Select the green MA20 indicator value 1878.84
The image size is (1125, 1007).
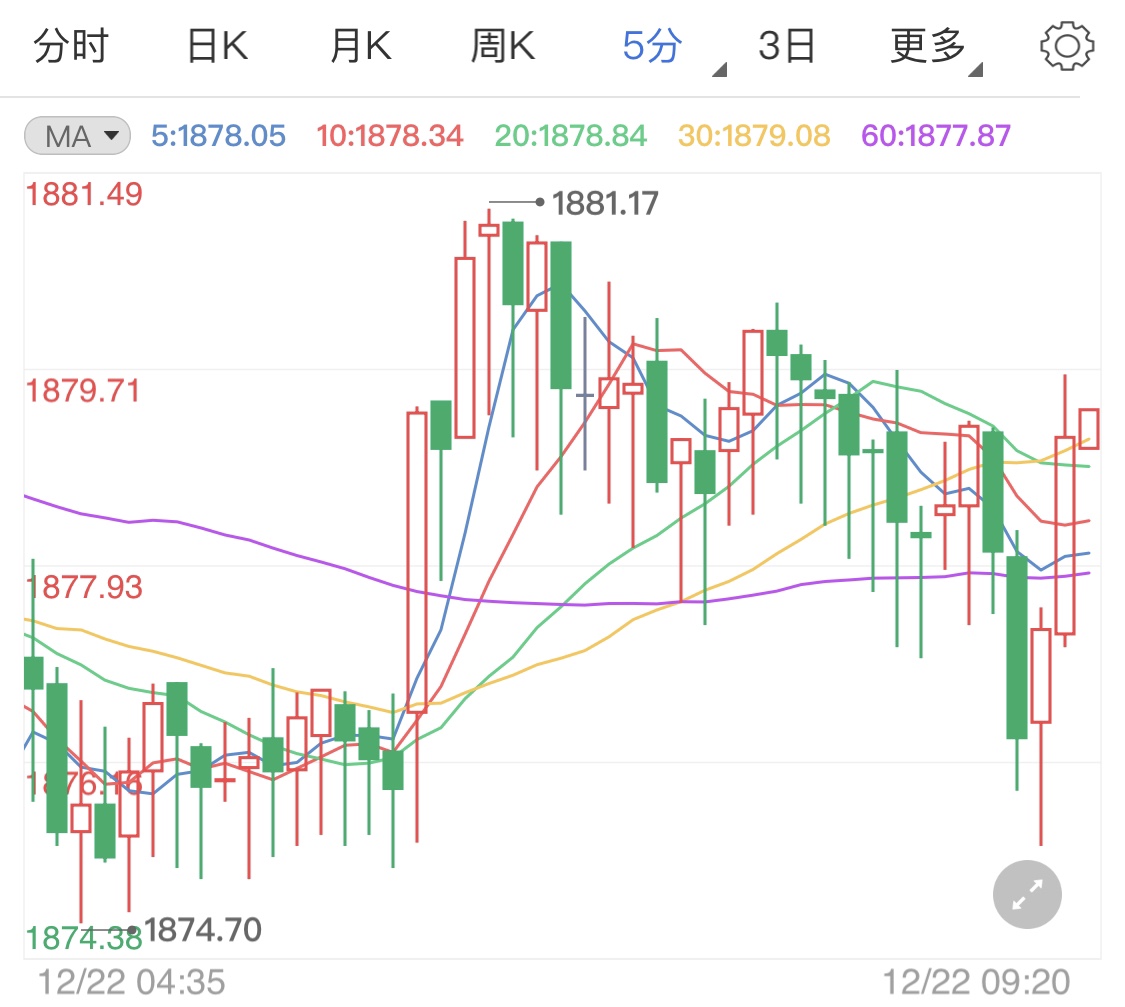[x=570, y=136]
